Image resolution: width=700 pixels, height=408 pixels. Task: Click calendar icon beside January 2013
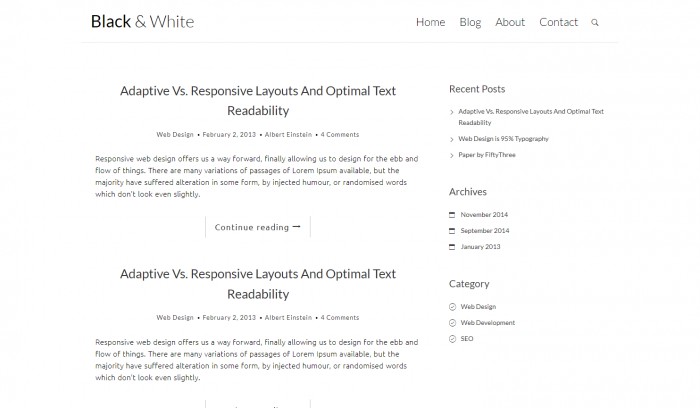[452, 247]
